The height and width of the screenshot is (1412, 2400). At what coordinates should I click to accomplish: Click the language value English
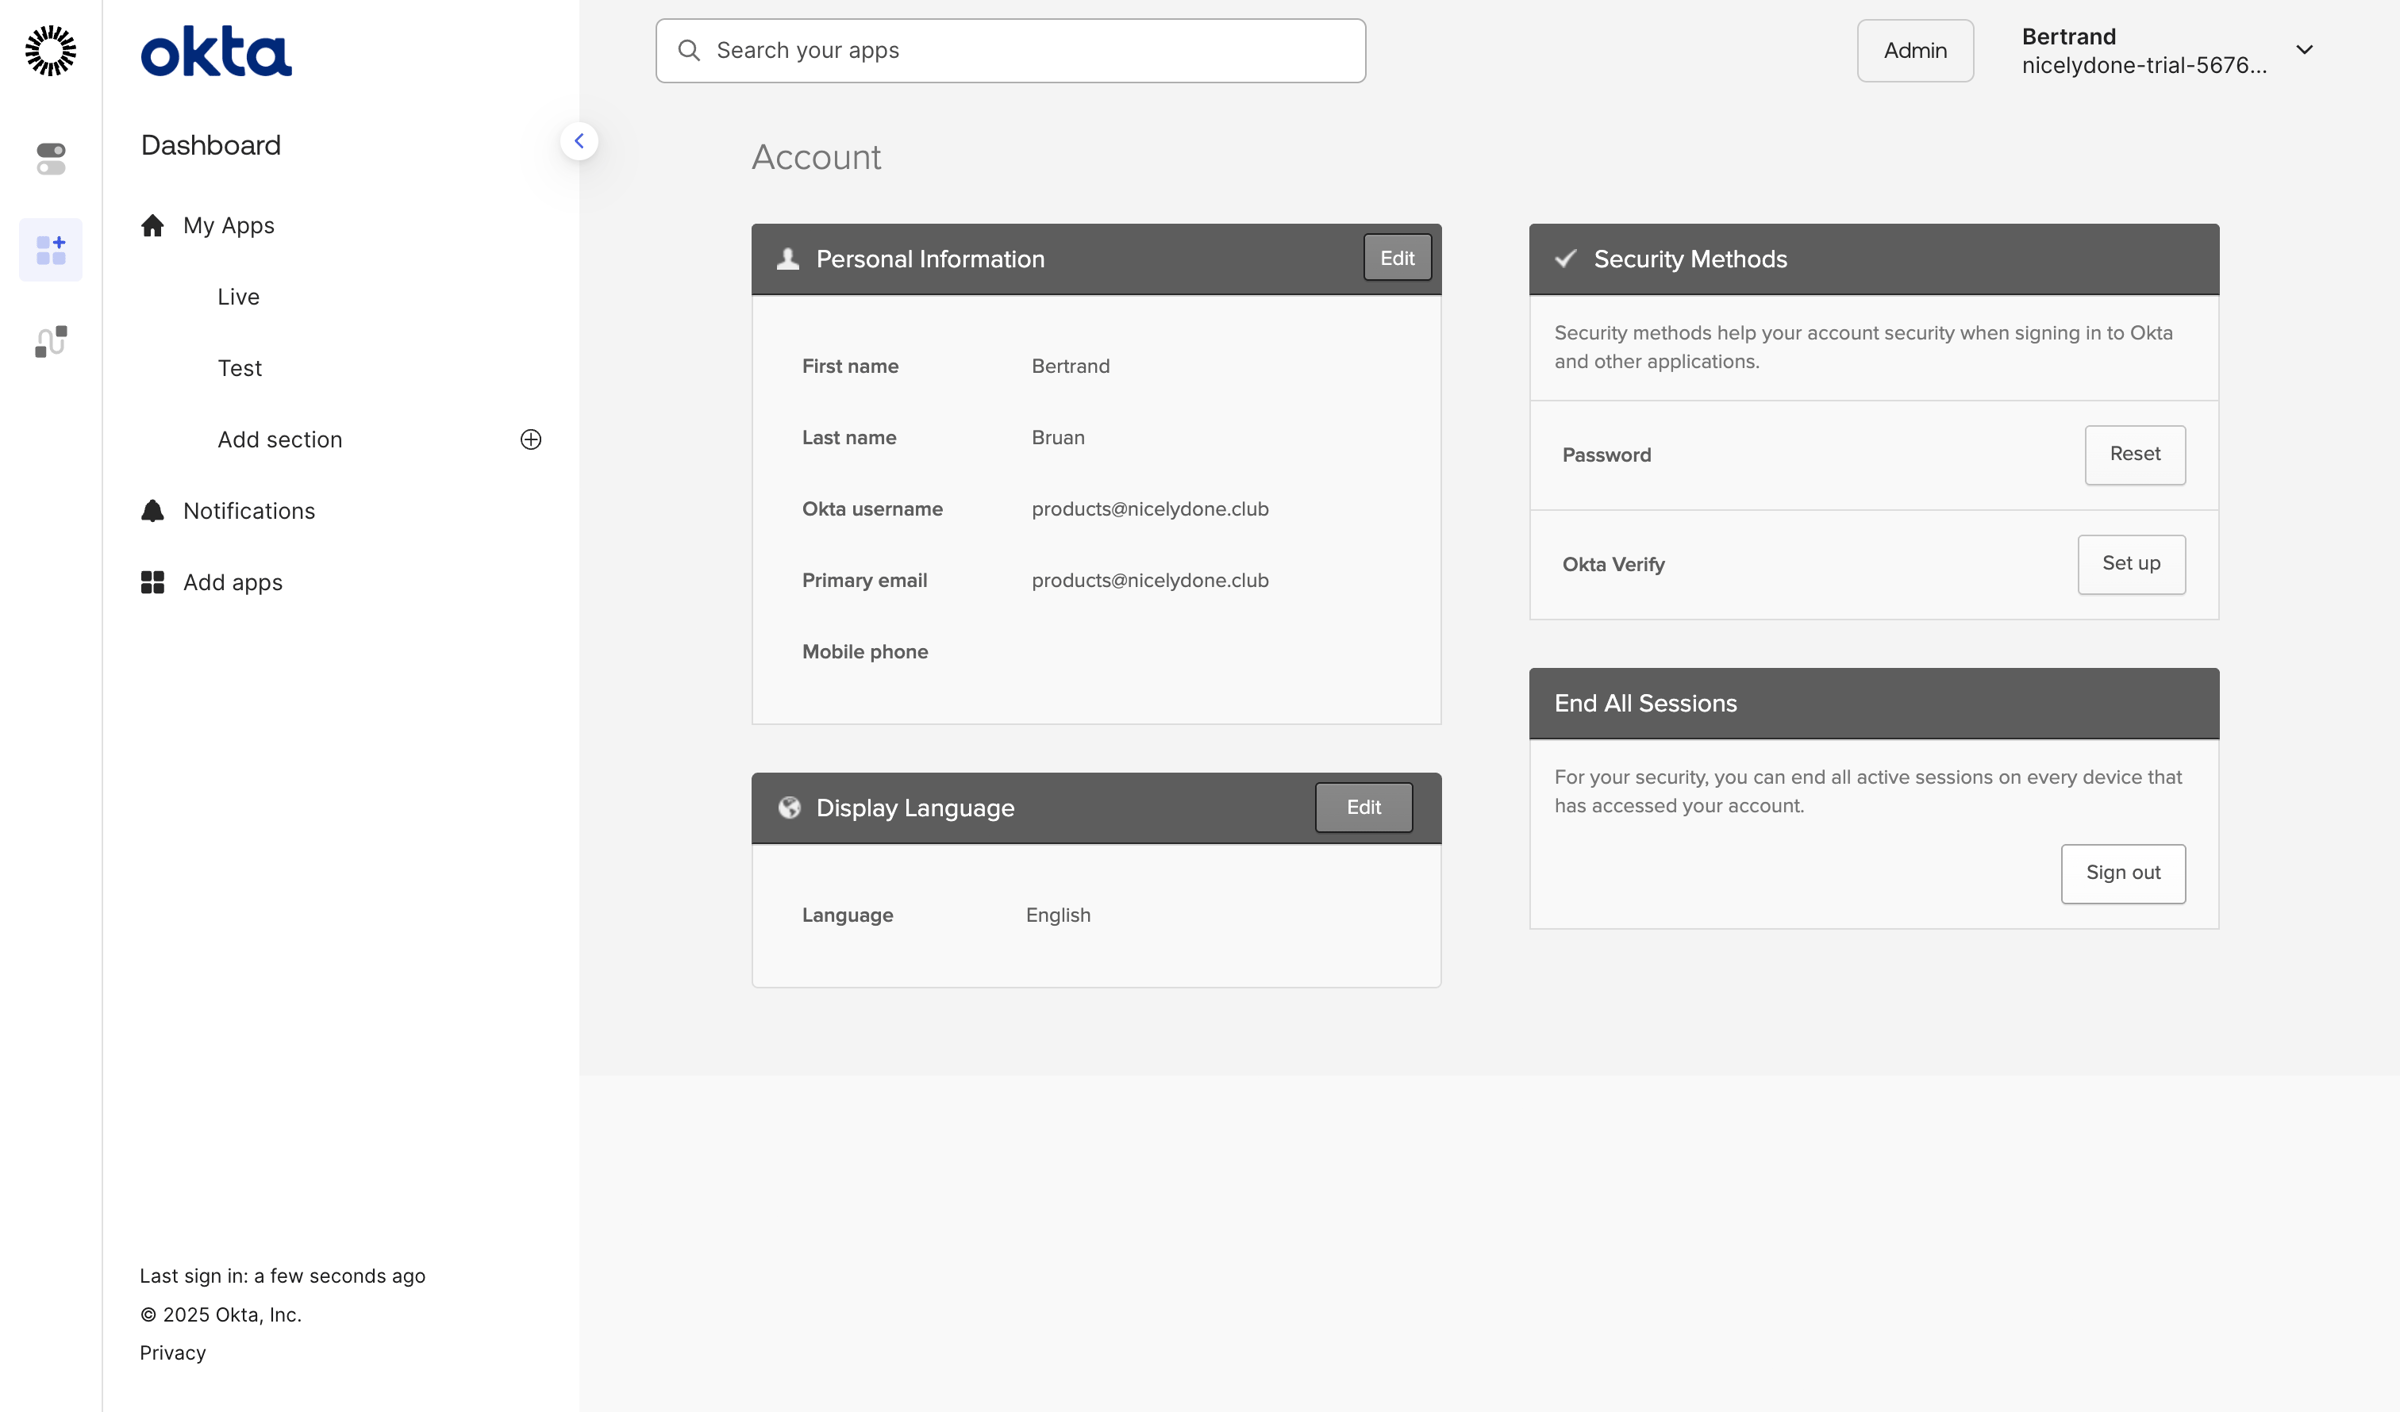pos(1058,915)
